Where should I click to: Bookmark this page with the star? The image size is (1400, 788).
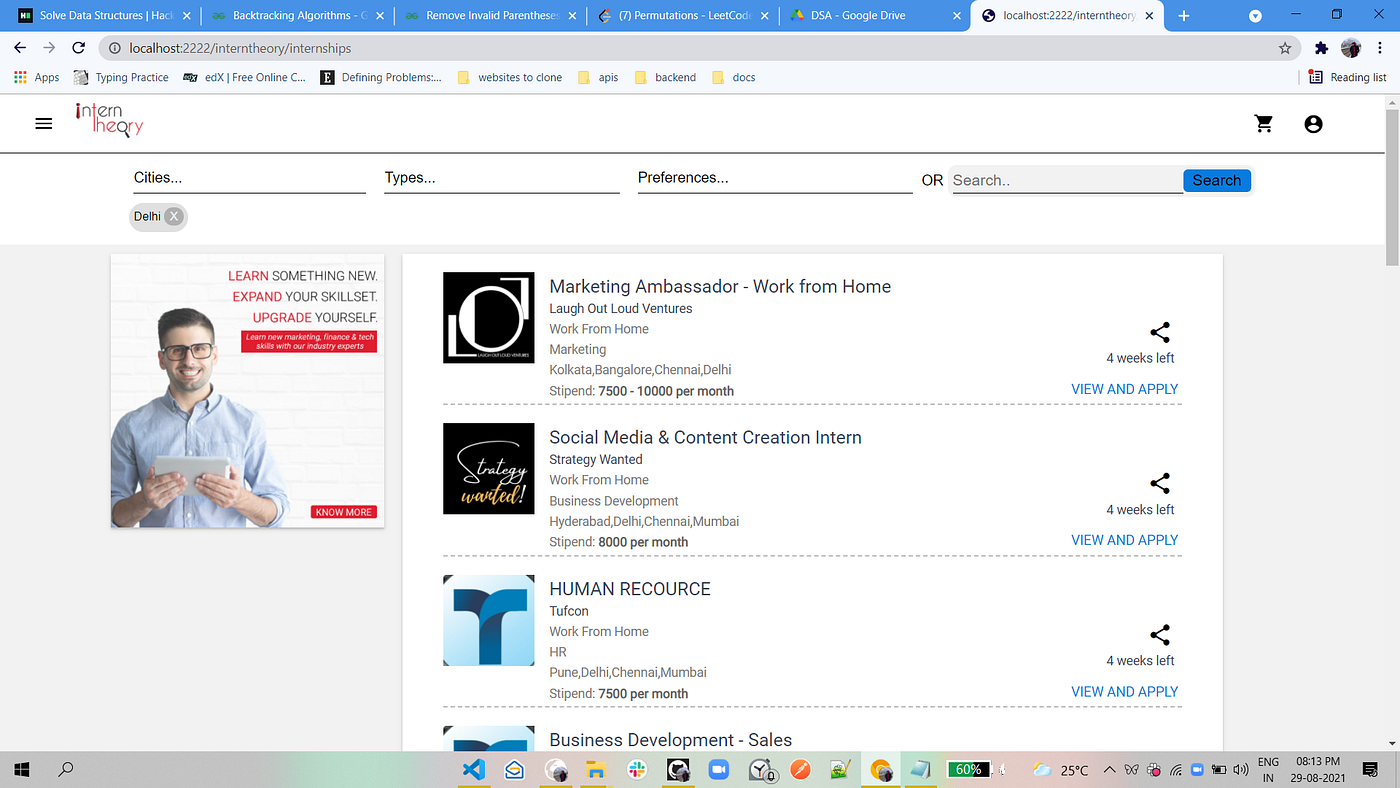1285,48
